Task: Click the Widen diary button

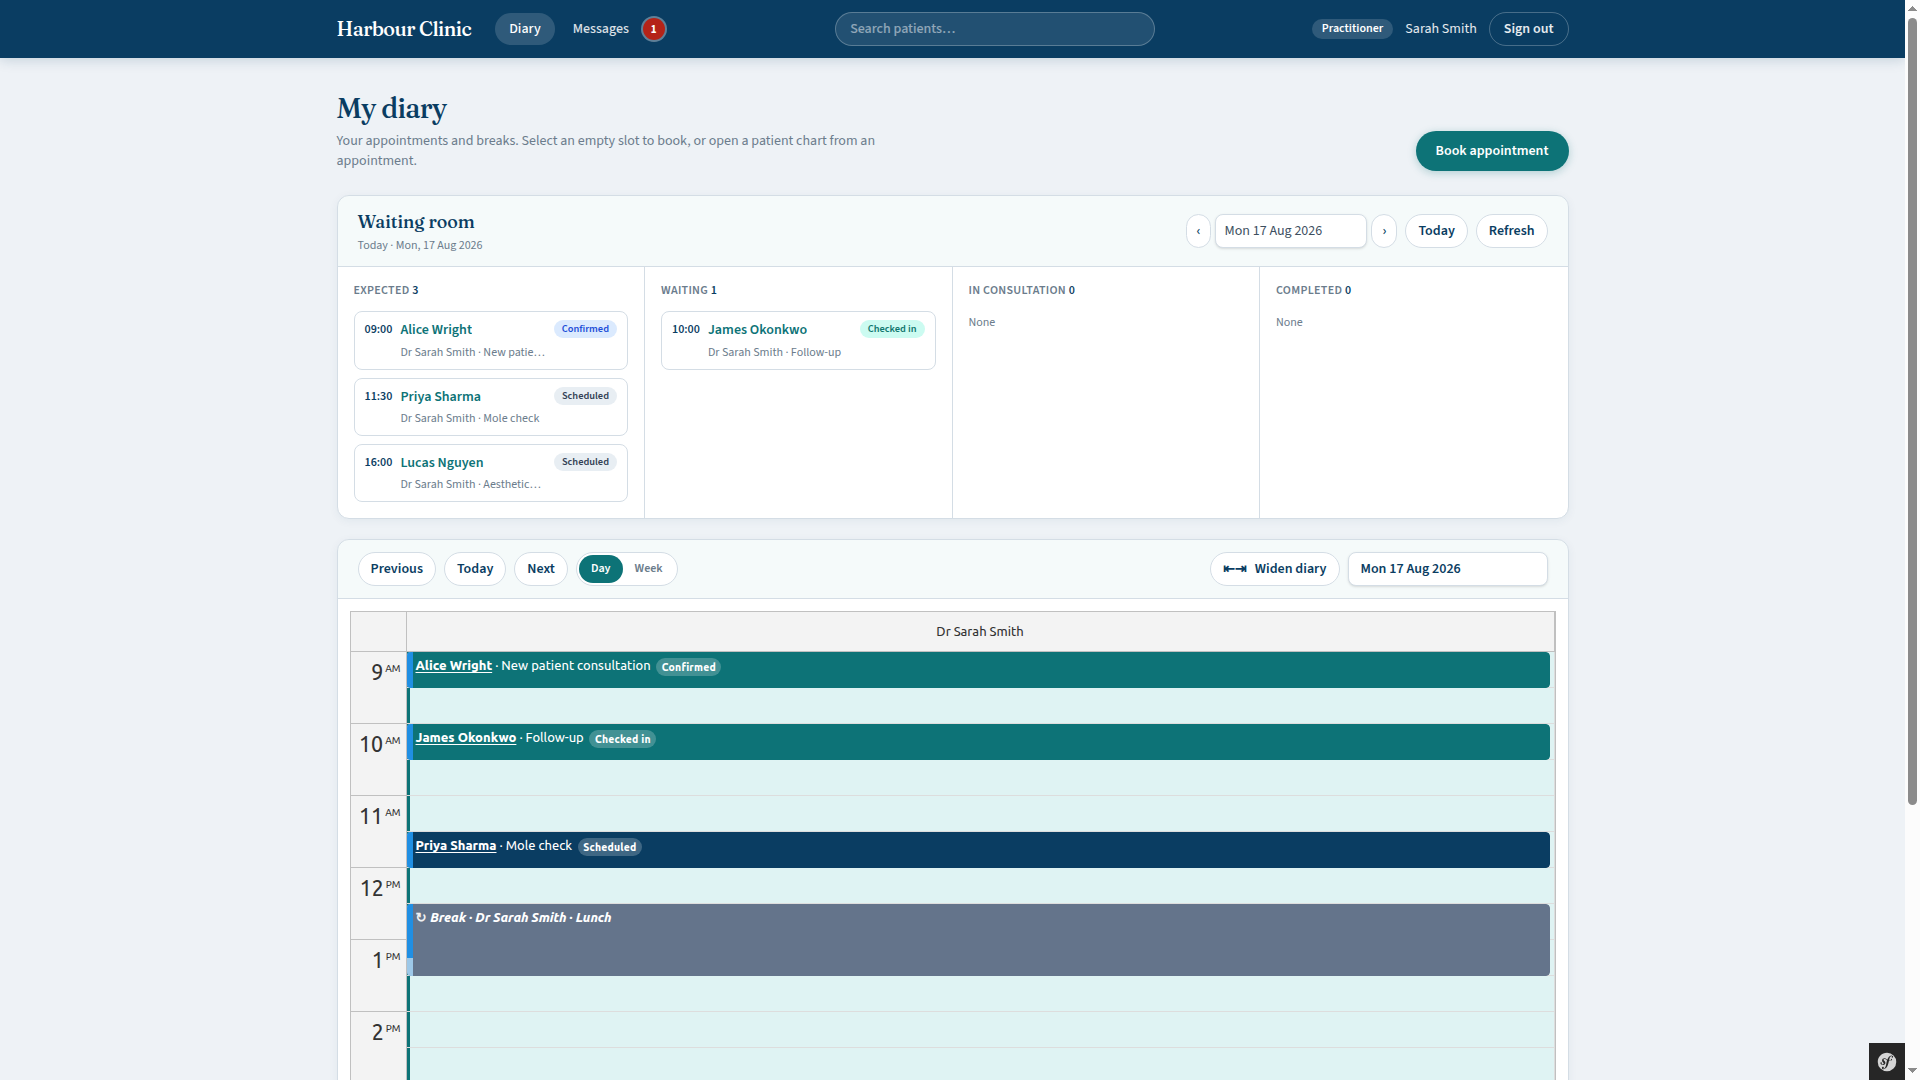Action: (x=1274, y=569)
